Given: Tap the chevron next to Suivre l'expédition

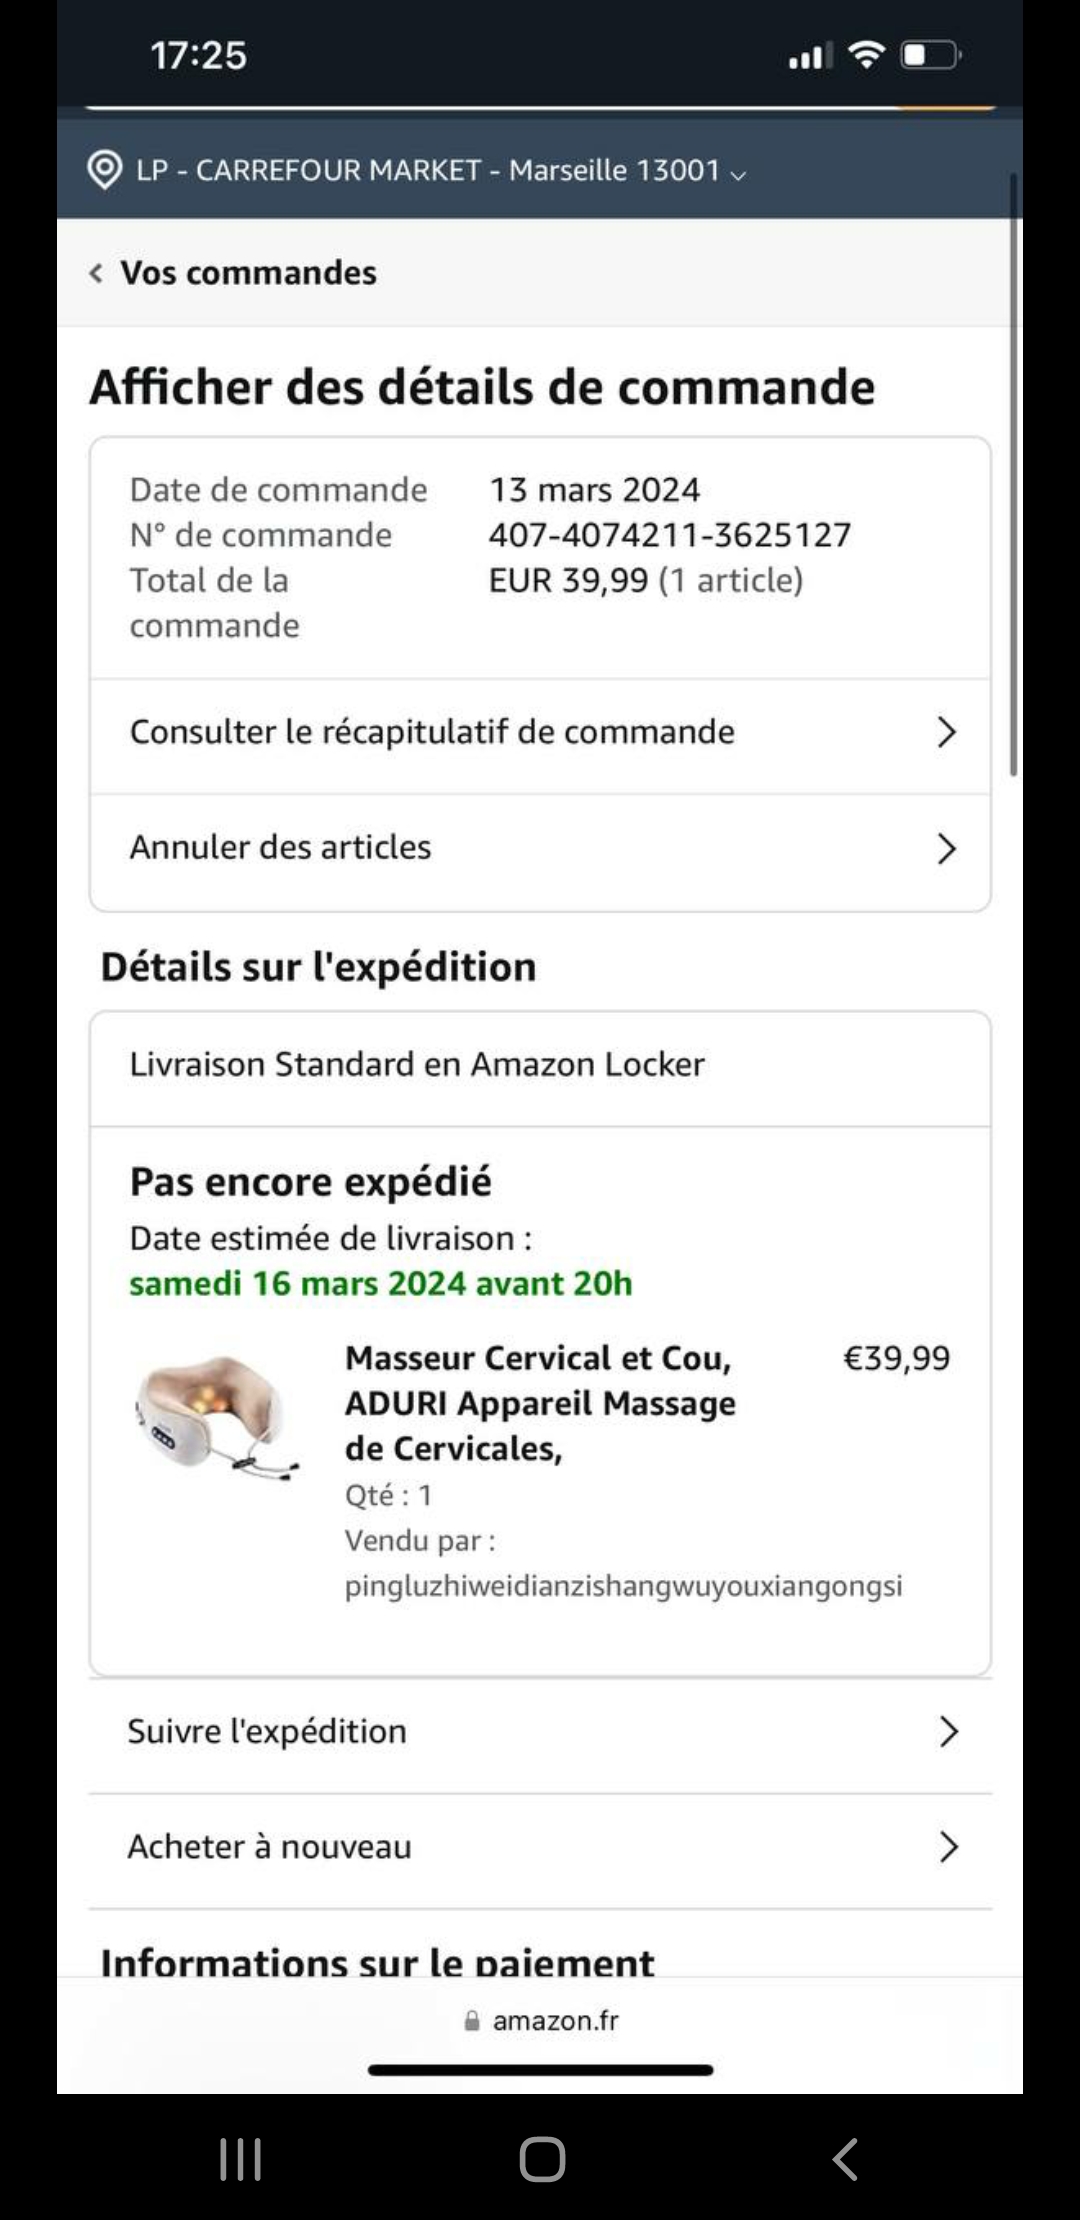Looking at the screenshot, I should (x=948, y=1732).
